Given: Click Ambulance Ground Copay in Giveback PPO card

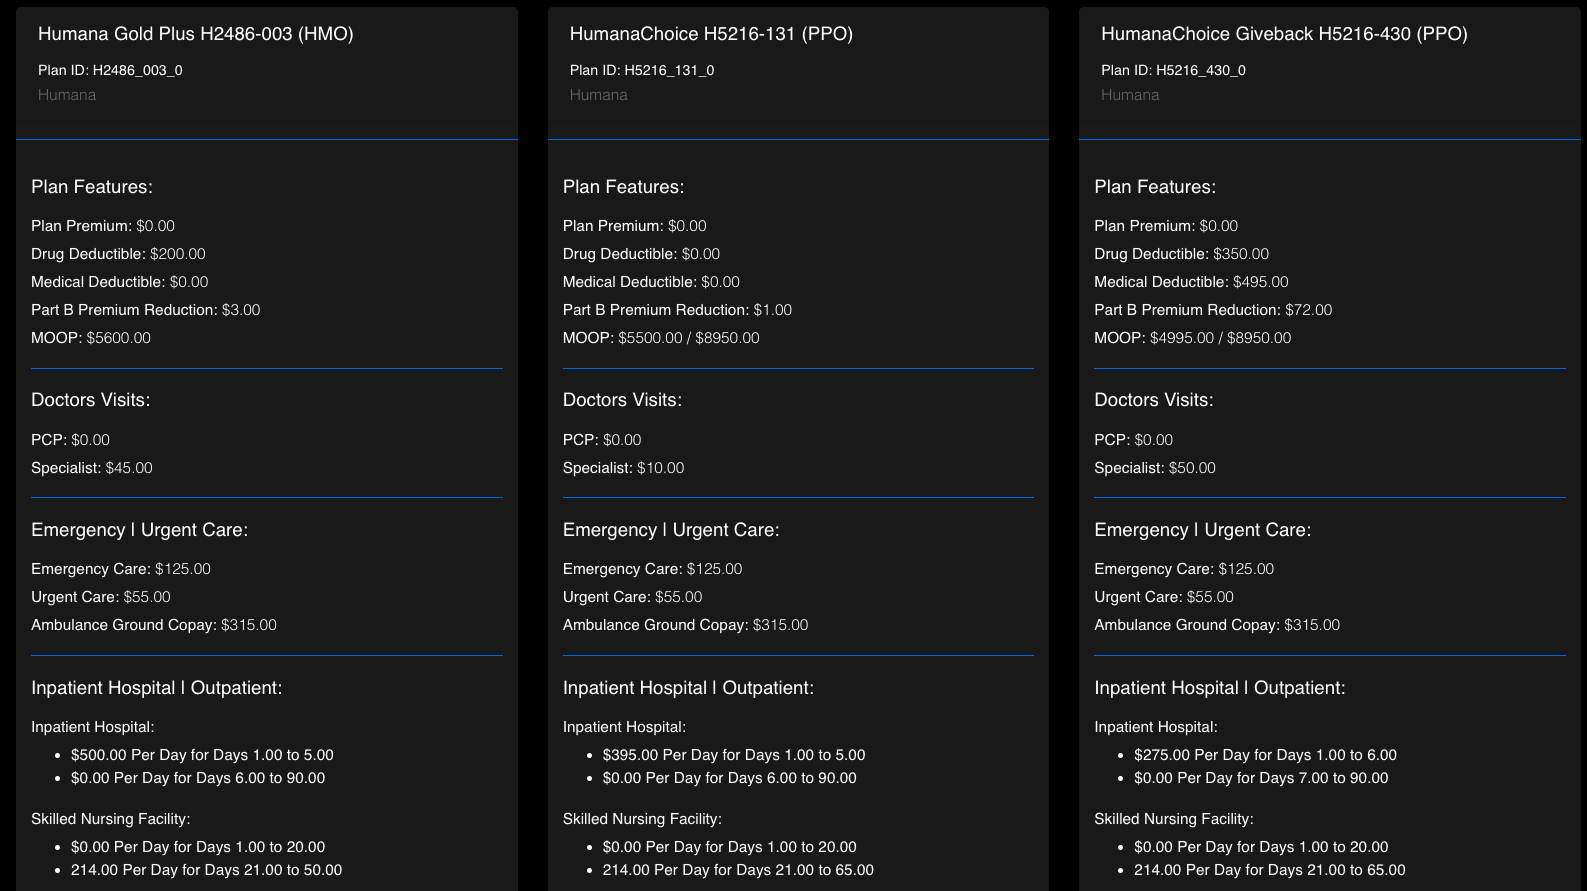Looking at the screenshot, I should 1217,625.
